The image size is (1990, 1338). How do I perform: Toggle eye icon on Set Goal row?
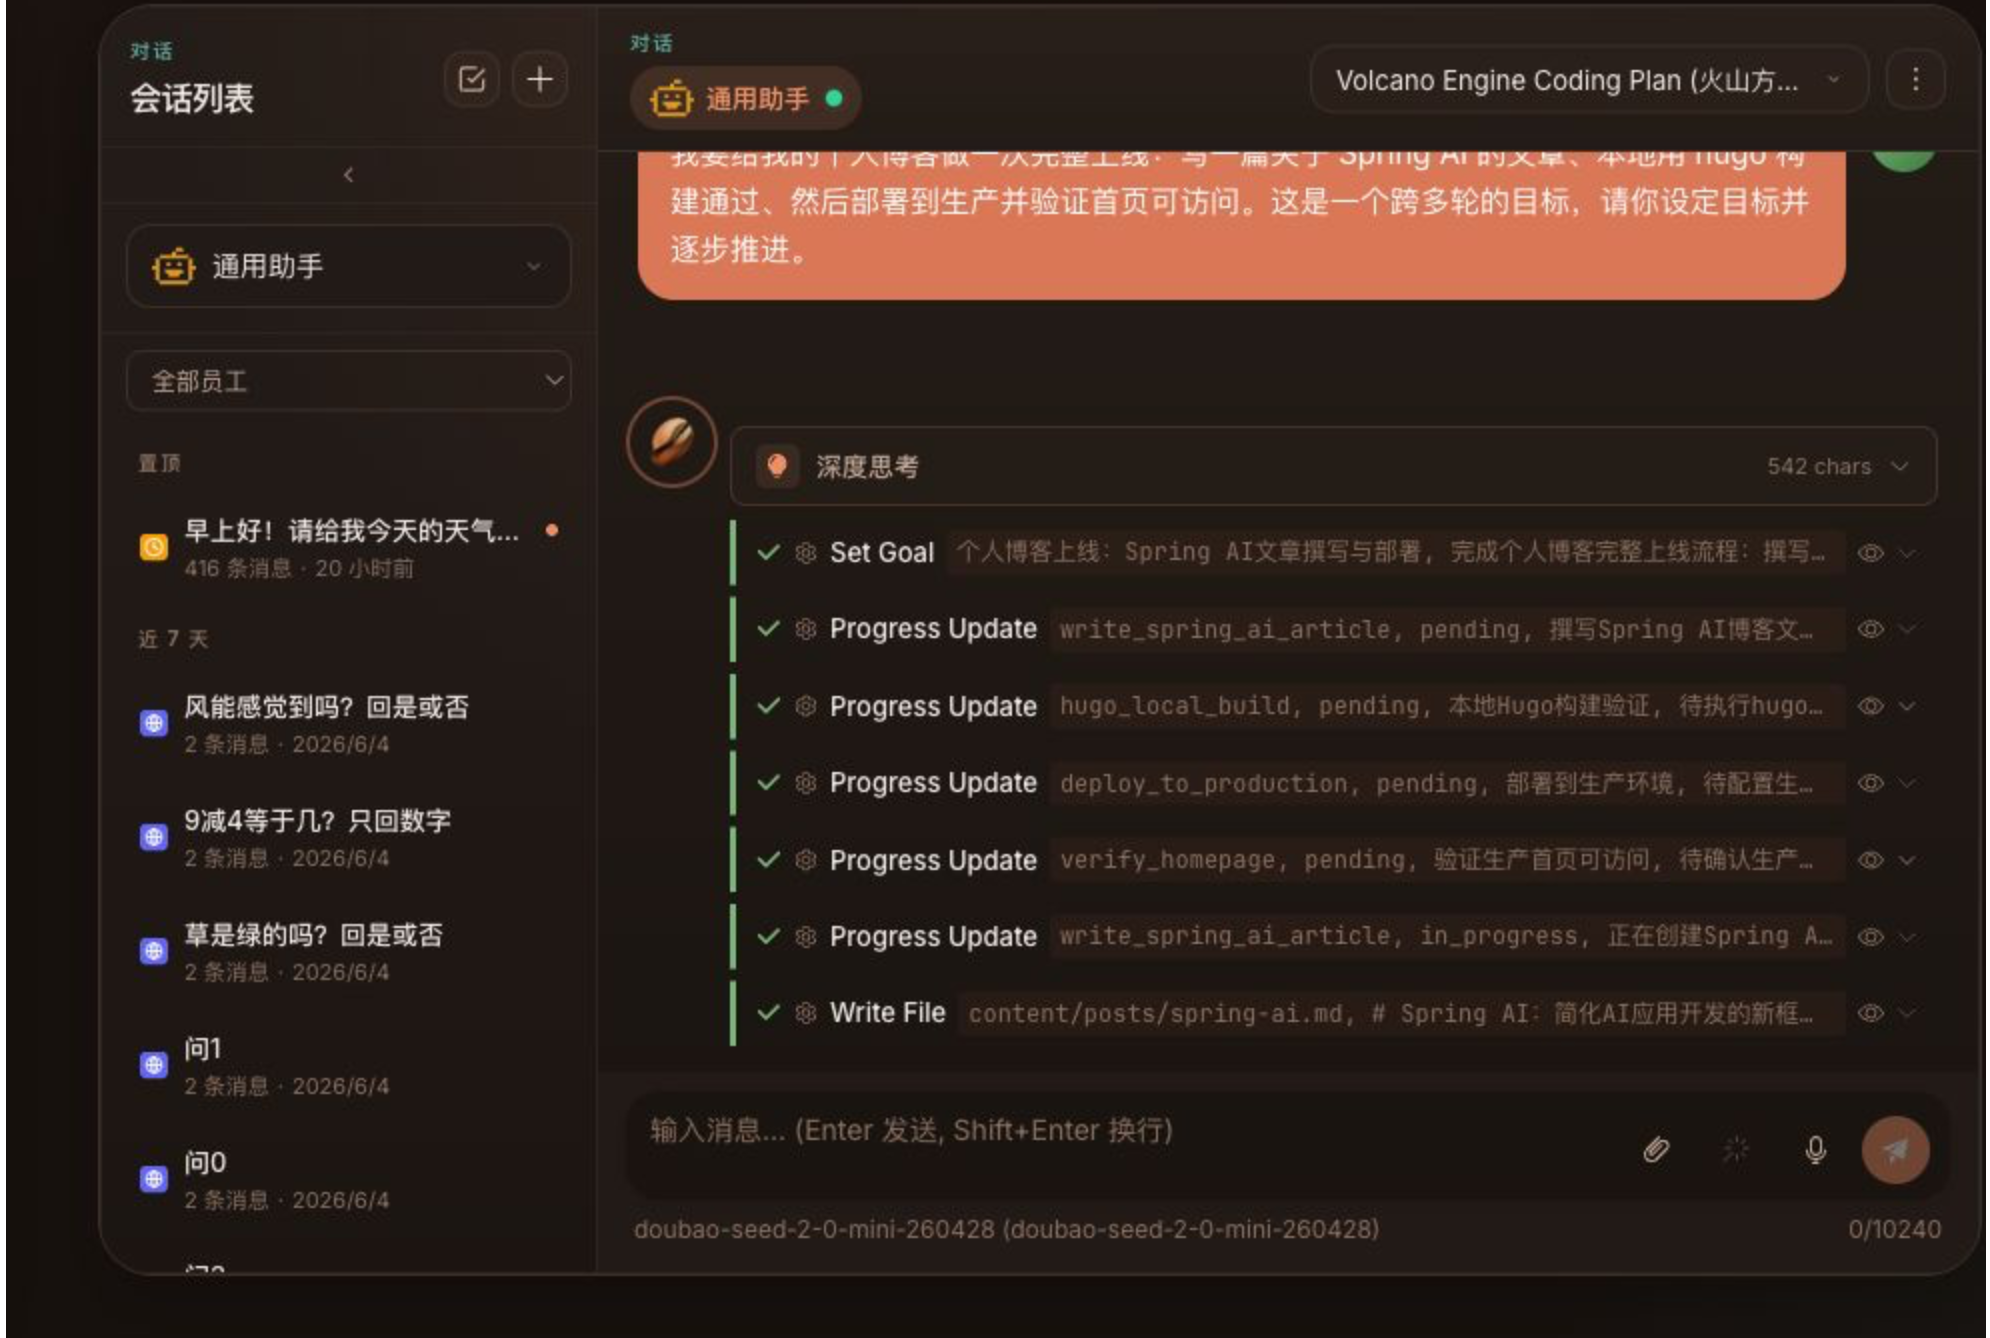(x=1870, y=553)
